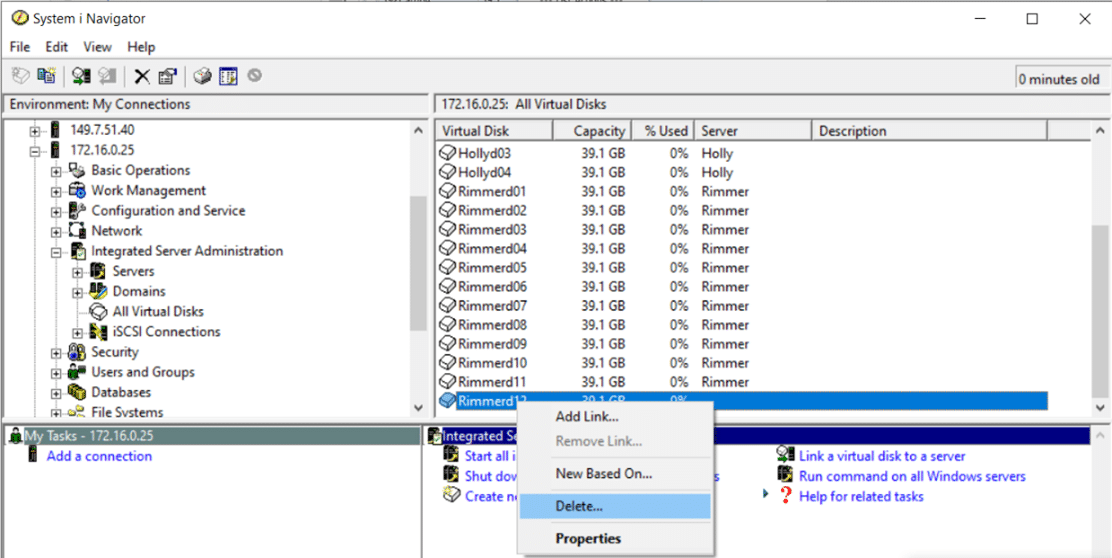This screenshot has height=558, width=1112.
Task: Click "Run command on all Windows servers" link
Action: tap(912, 476)
